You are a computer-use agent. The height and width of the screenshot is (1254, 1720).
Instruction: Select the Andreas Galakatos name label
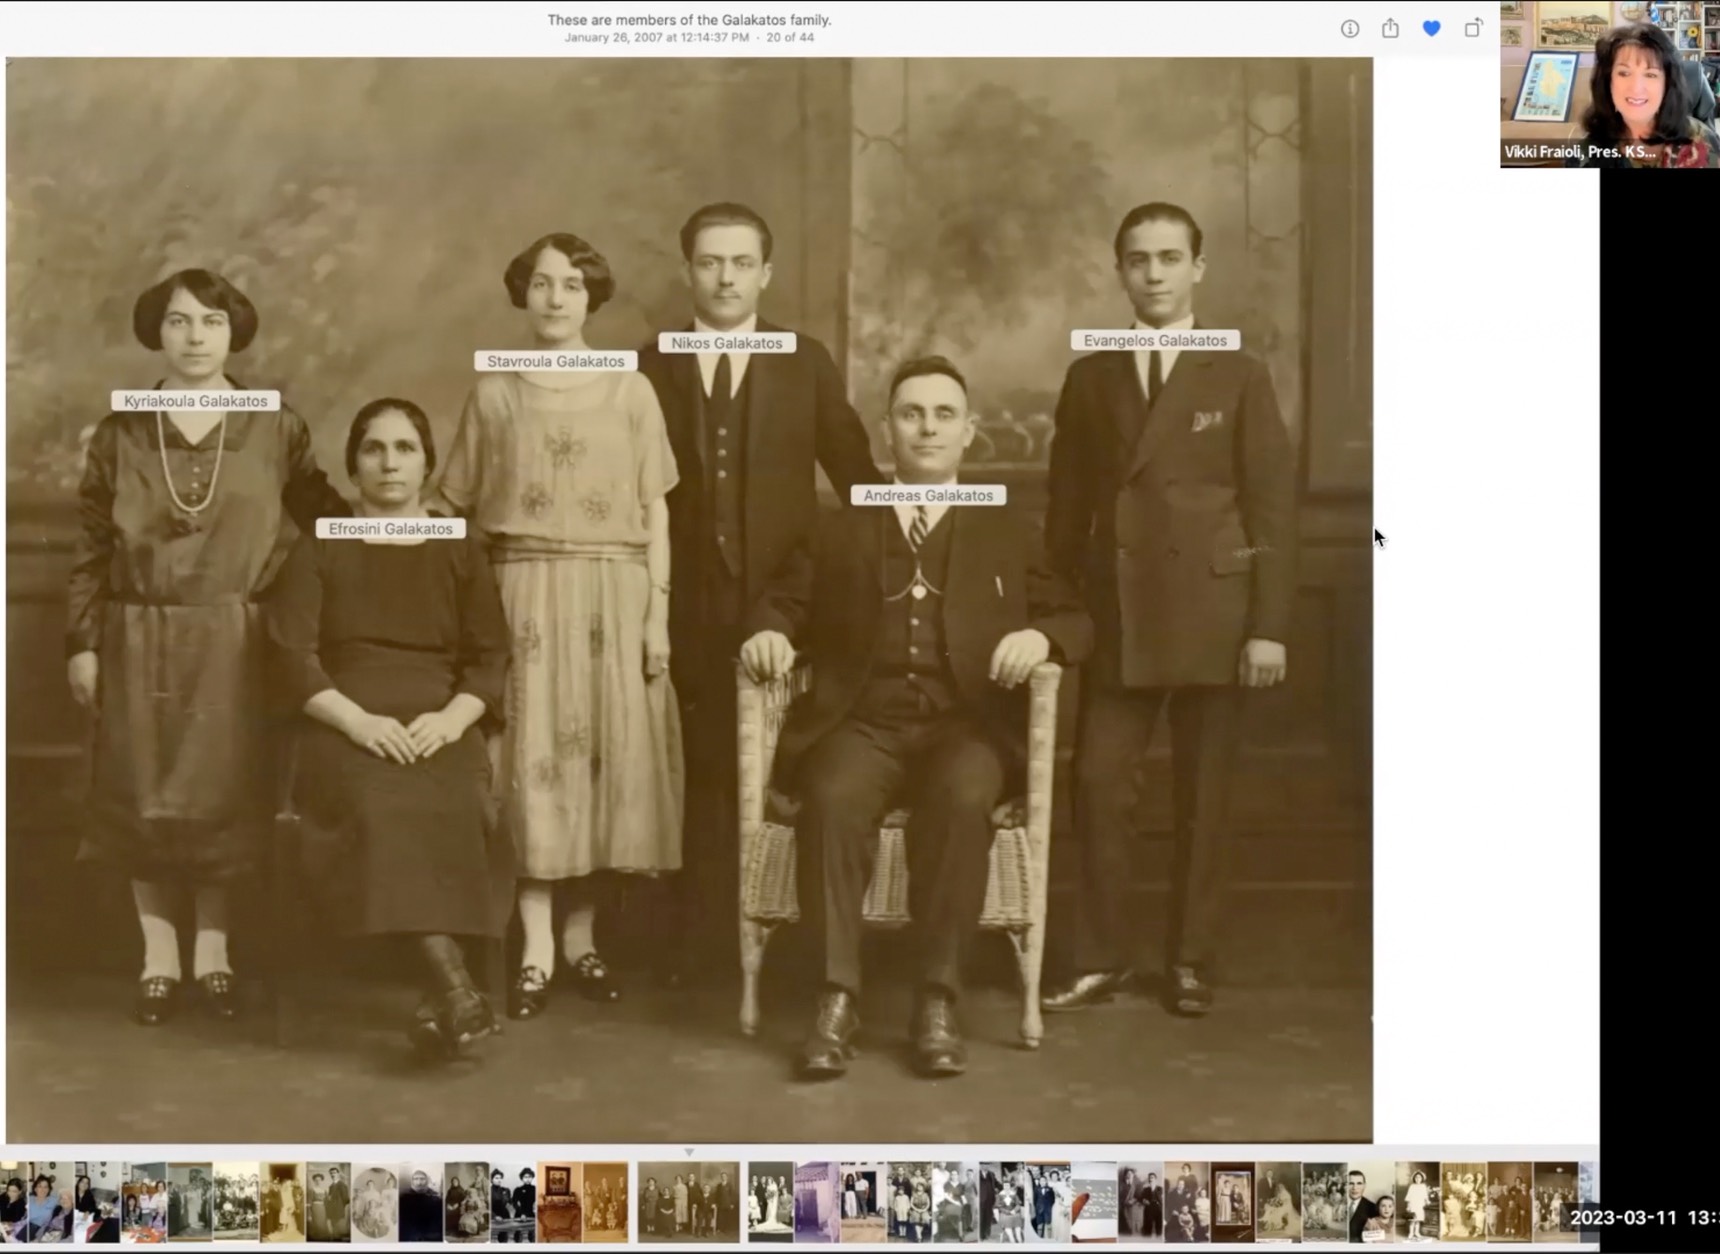point(928,495)
